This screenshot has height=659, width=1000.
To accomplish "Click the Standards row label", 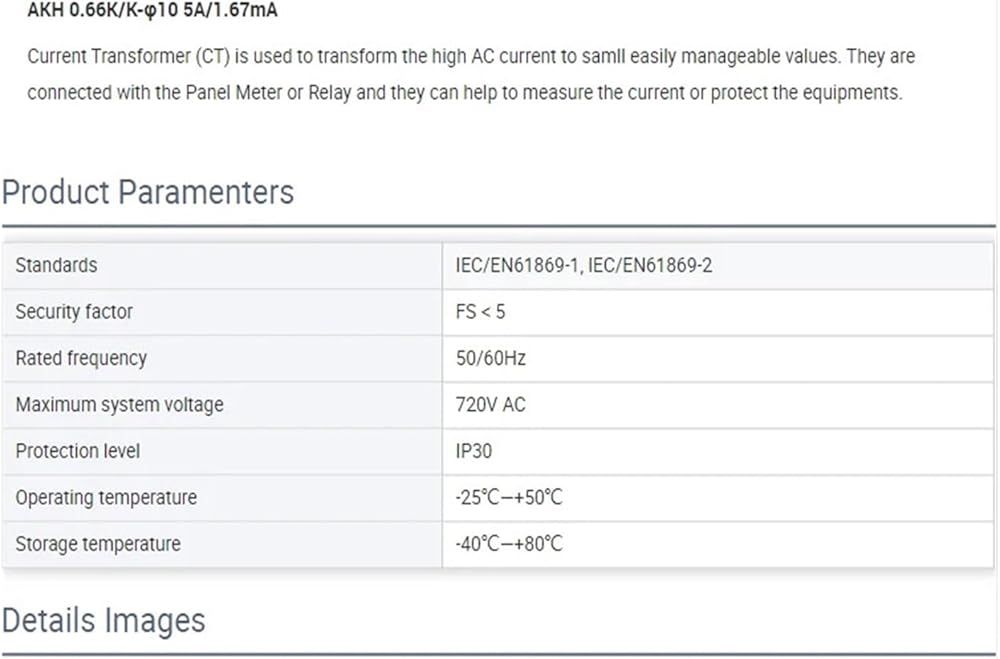I will click(56, 265).
